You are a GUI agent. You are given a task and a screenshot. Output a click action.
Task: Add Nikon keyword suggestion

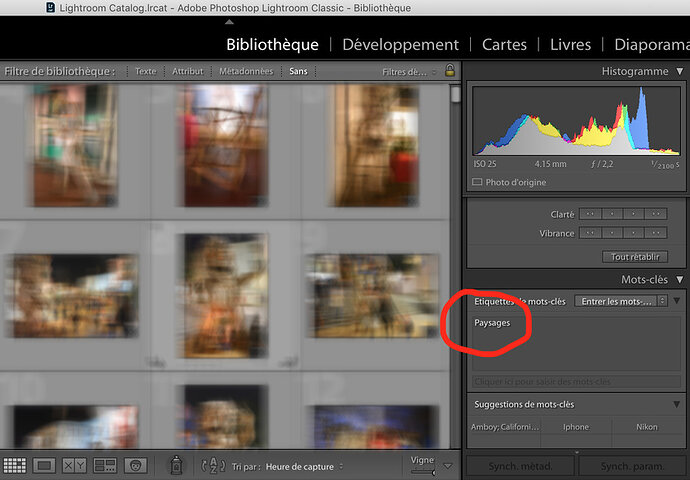pyautogui.click(x=647, y=427)
